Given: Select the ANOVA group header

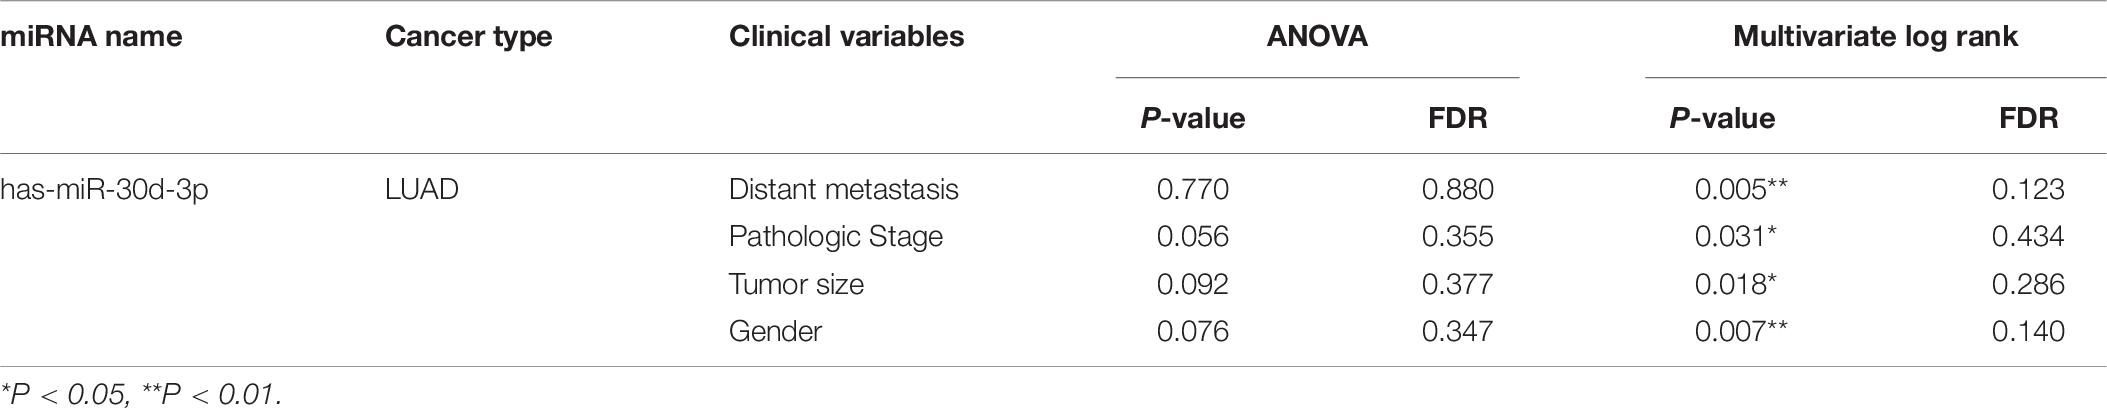Looking at the screenshot, I should pyautogui.click(x=1317, y=37).
